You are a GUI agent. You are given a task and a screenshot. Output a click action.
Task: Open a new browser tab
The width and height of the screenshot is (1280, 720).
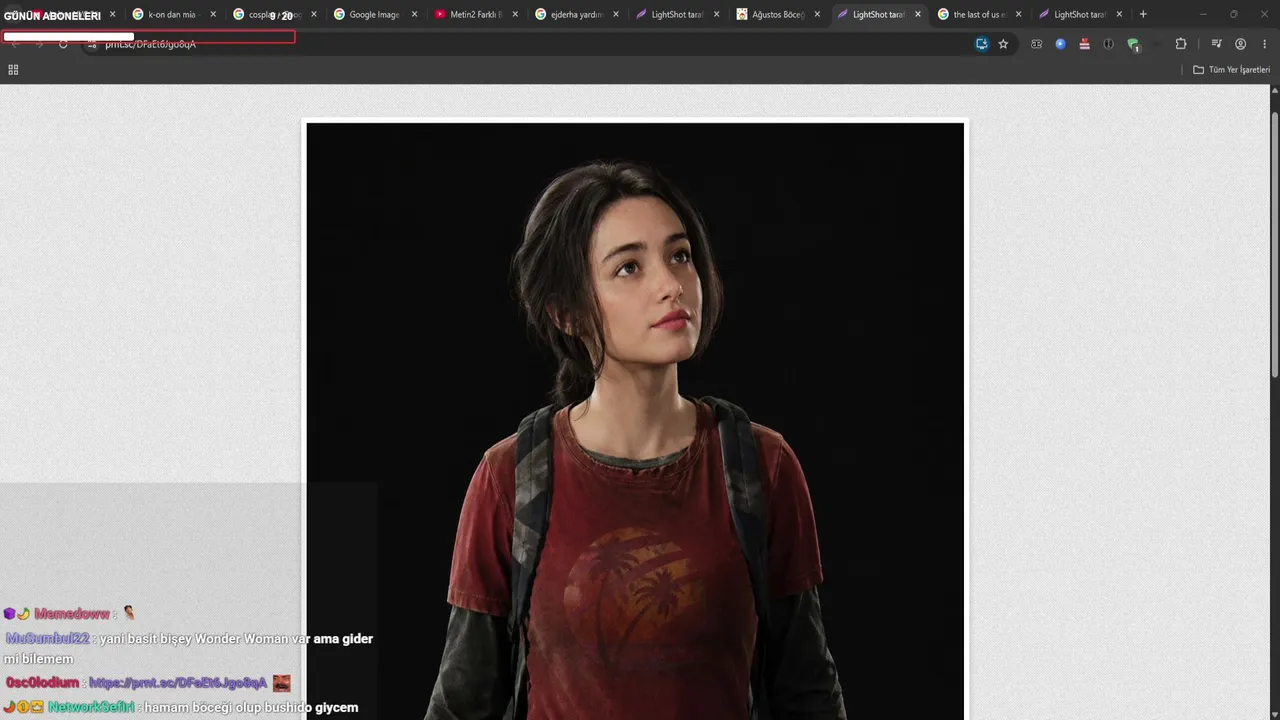click(x=1143, y=15)
